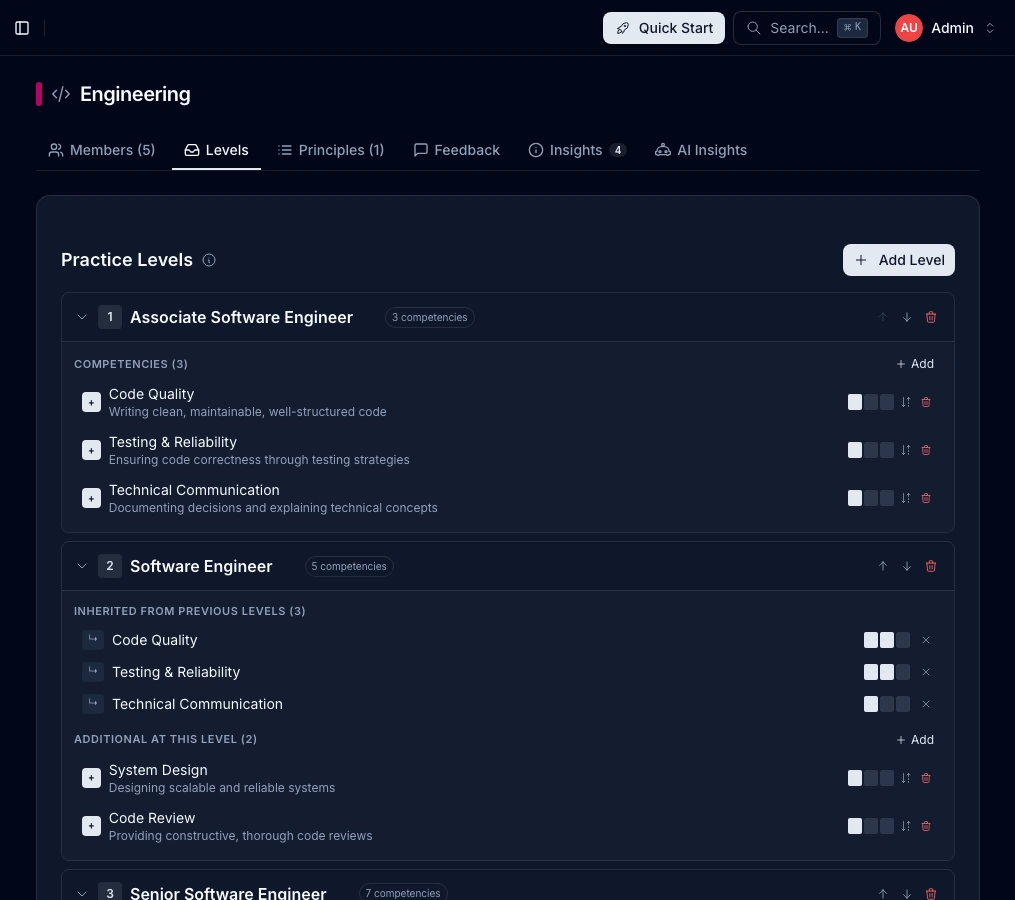Viewport: 1015px width, 900px height.
Task: Set System Design proficiency bar
Action: click(x=871, y=778)
